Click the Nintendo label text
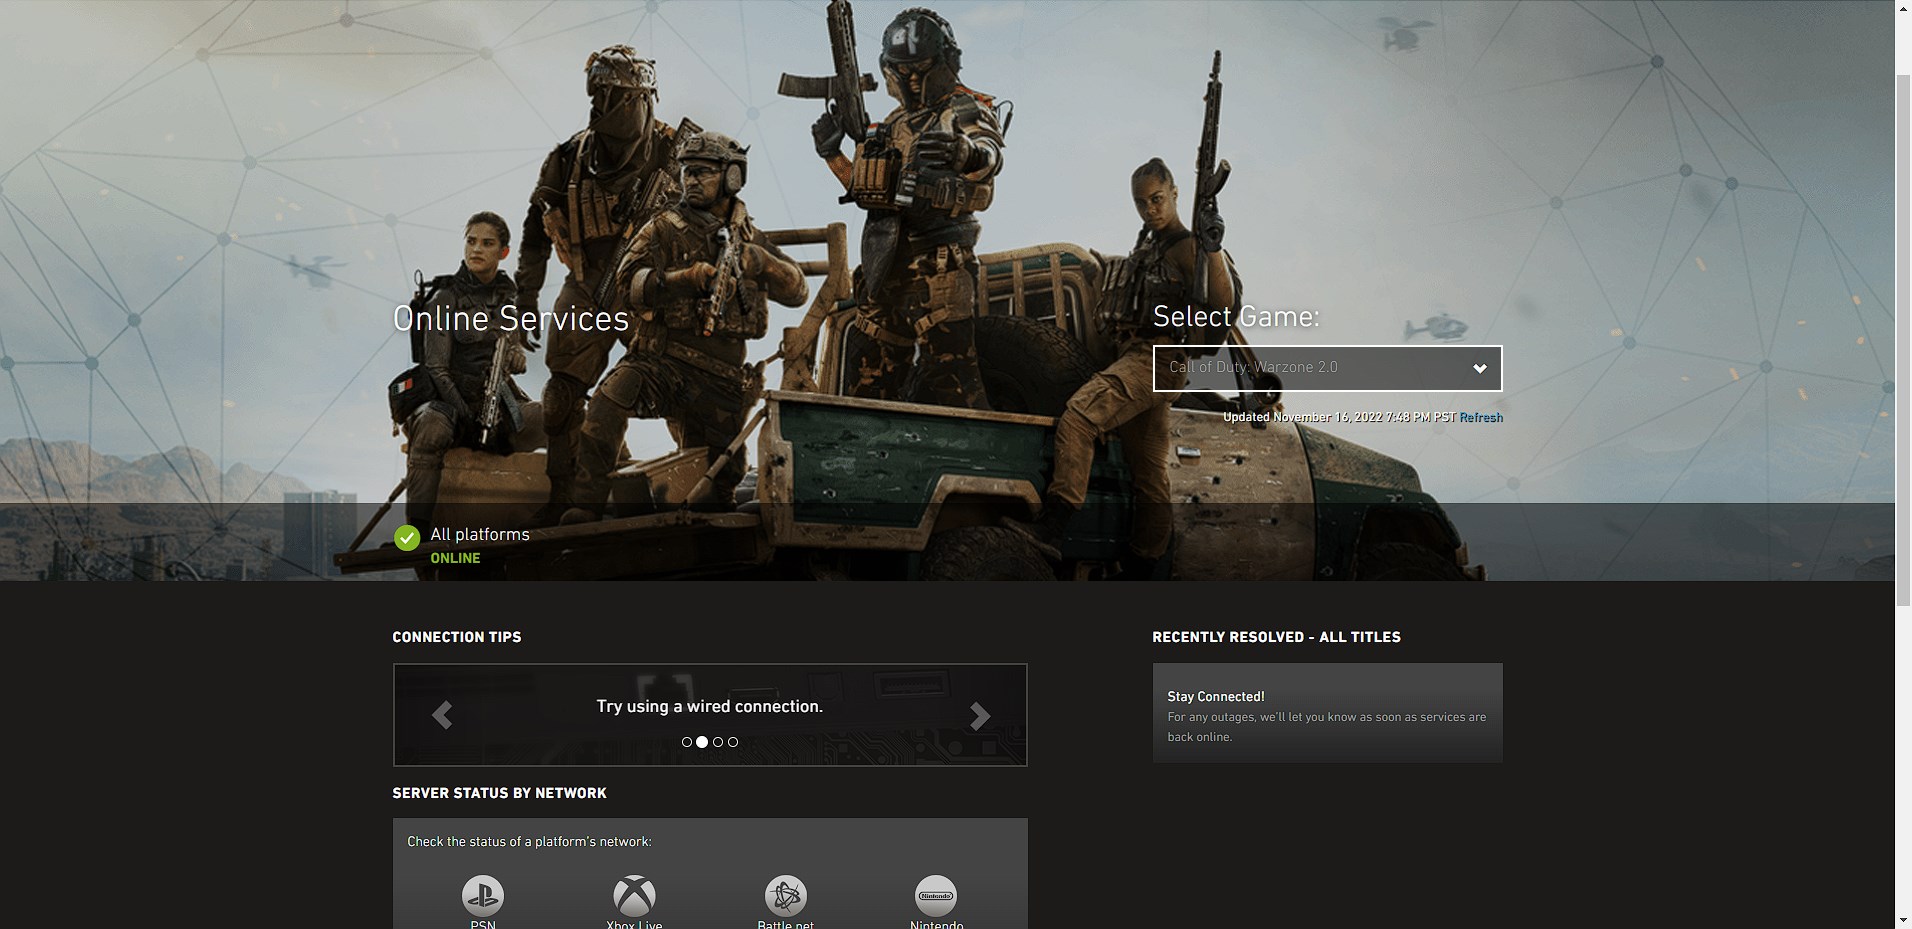 click(x=936, y=925)
